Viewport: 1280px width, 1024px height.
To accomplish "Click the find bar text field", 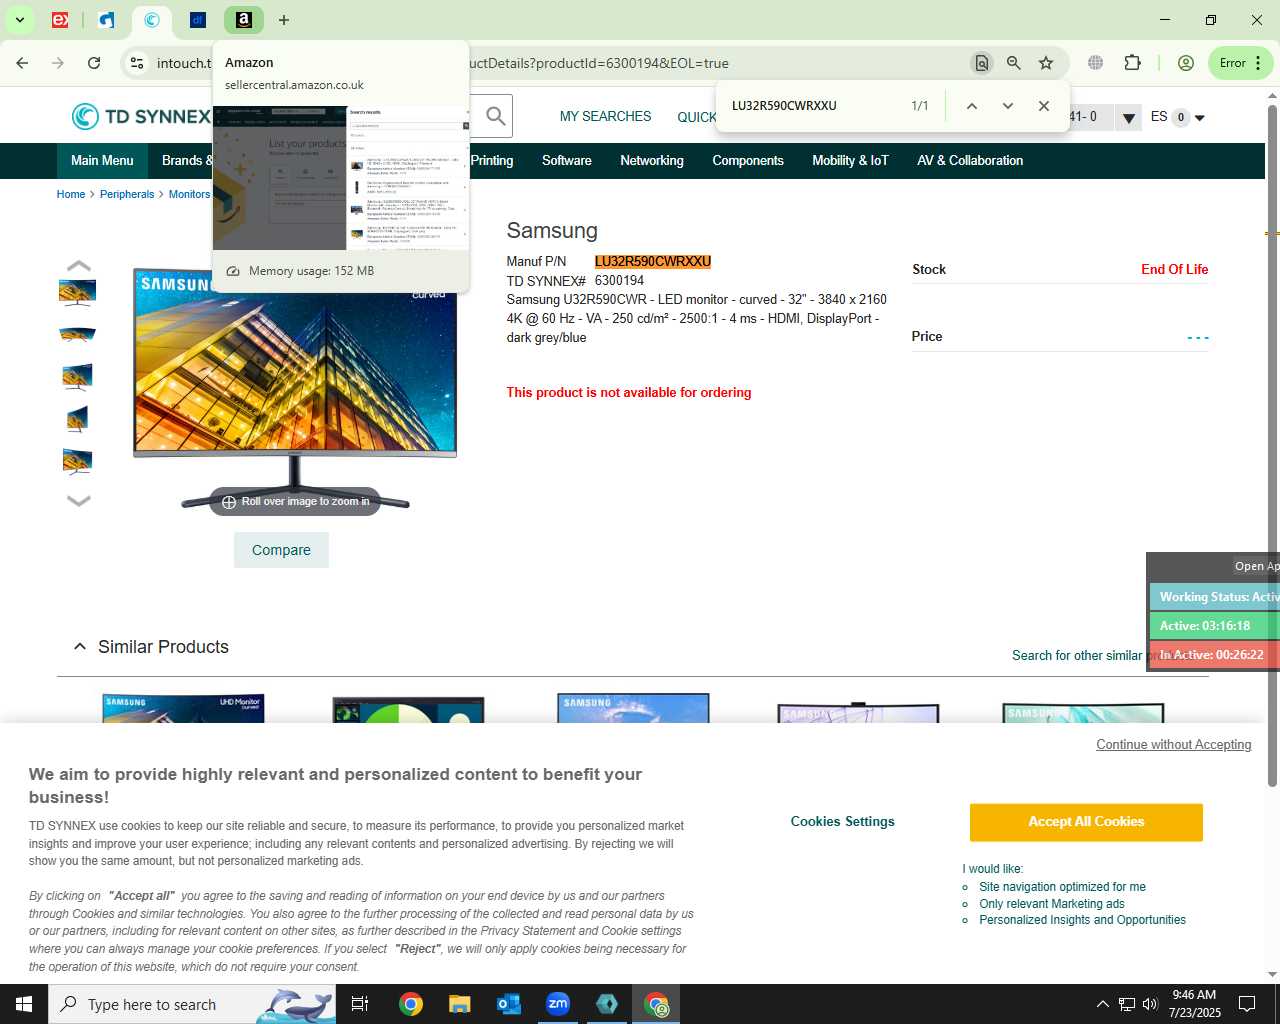I will pyautogui.click(x=815, y=106).
